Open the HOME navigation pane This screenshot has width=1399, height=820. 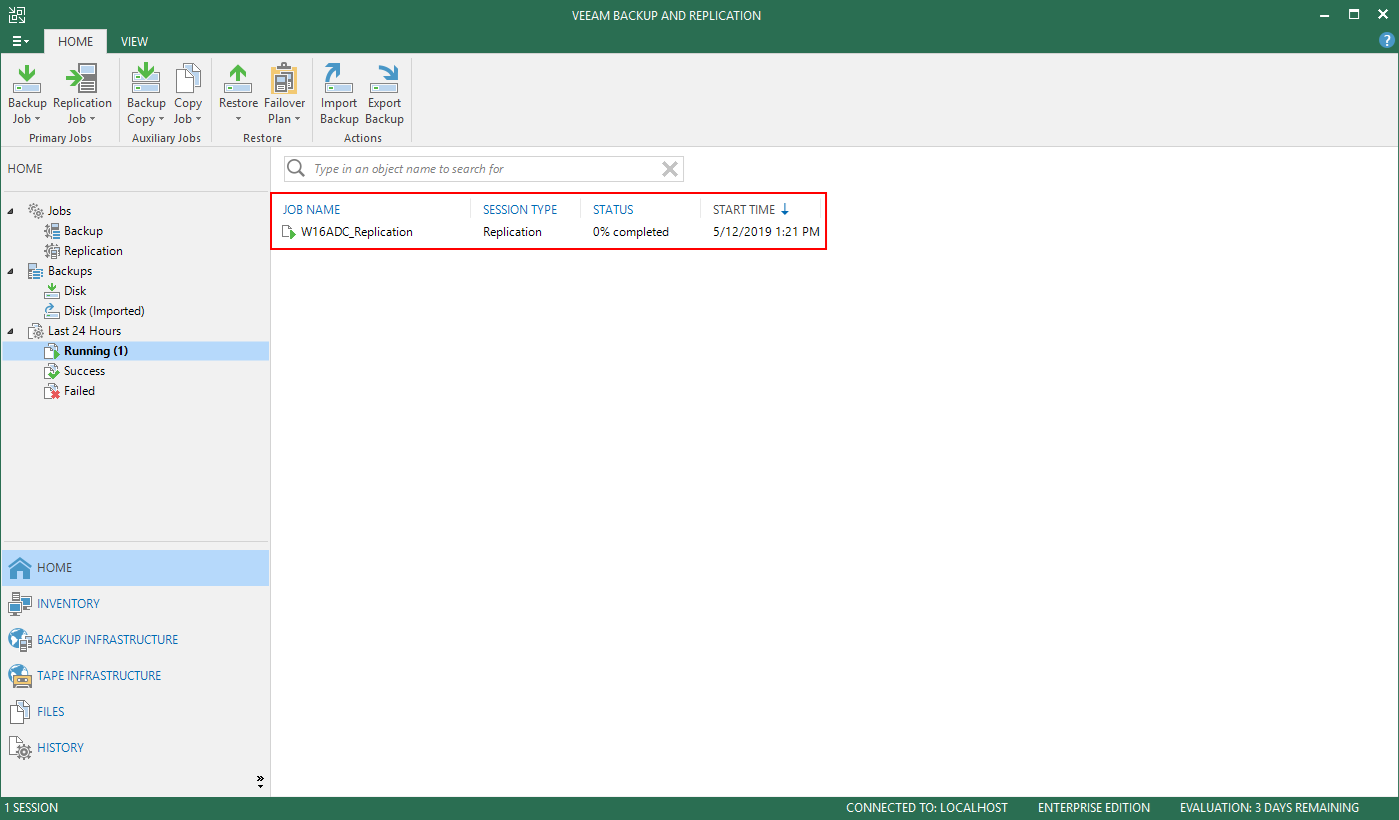pos(135,568)
